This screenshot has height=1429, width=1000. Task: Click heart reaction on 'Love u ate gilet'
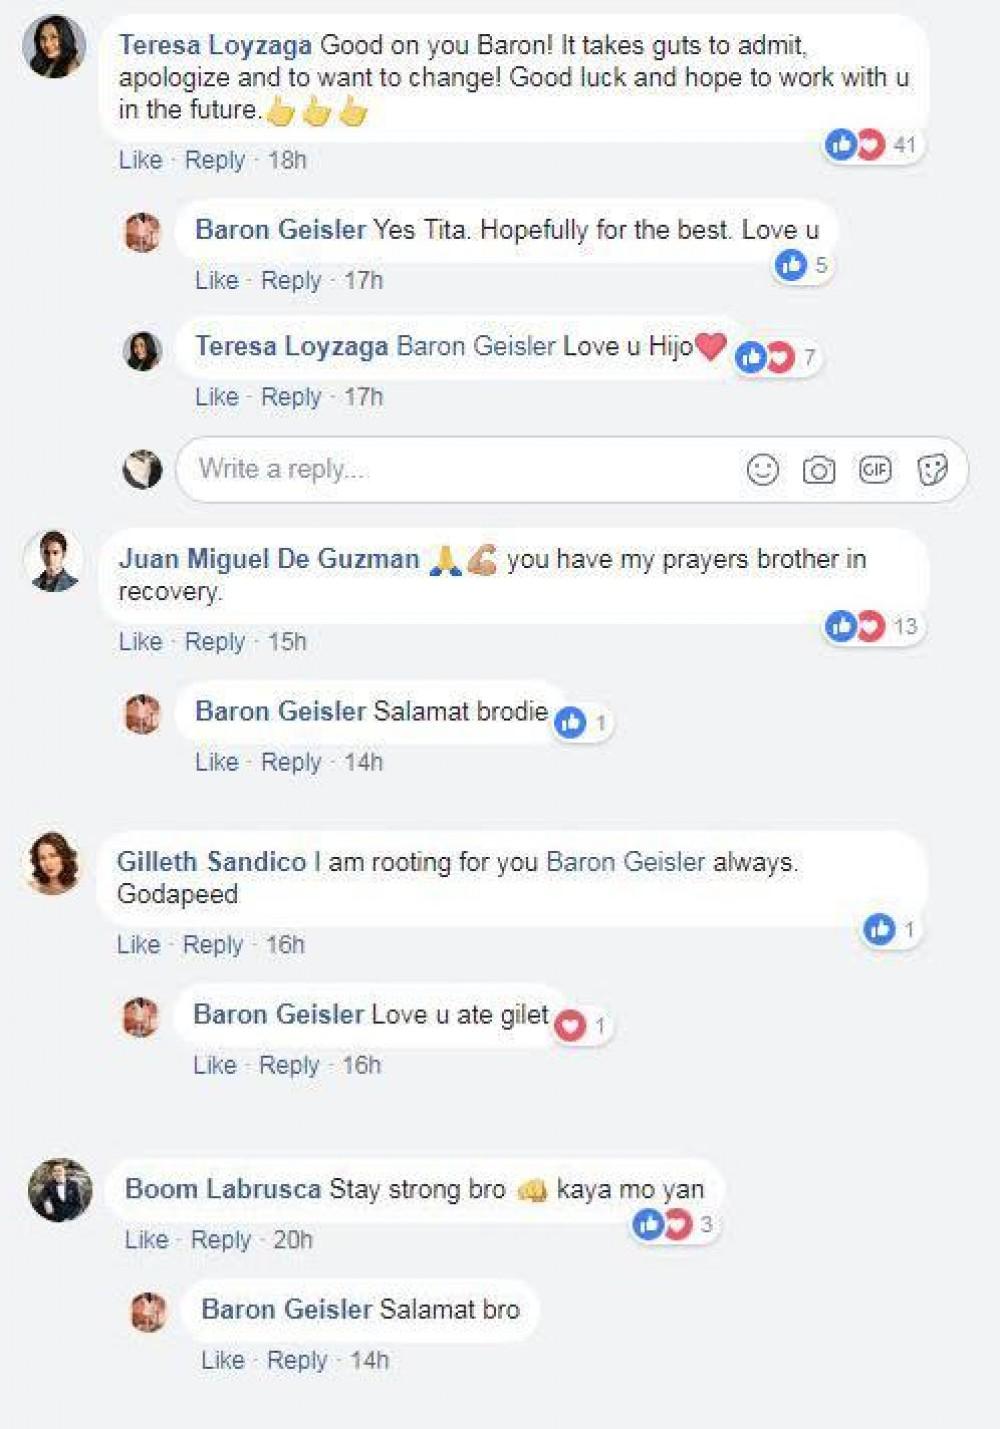[x=570, y=1026]
